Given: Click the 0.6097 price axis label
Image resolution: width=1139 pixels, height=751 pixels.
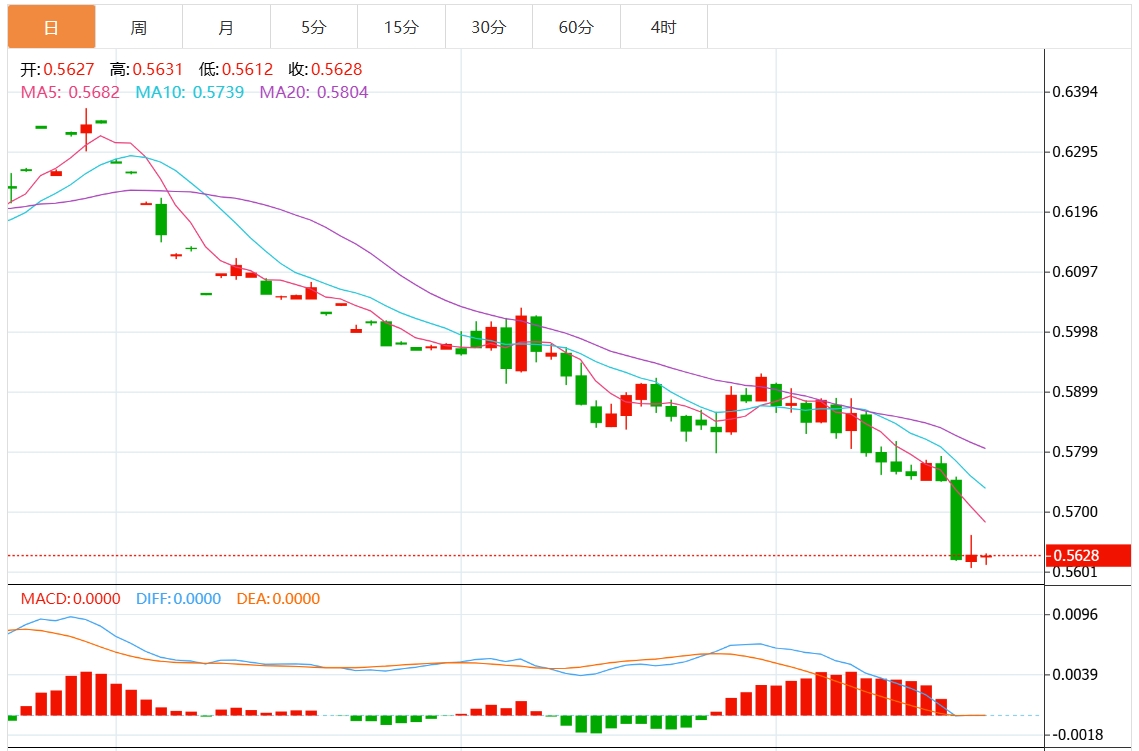Looking at the screenshot, I should point(1075,272).
